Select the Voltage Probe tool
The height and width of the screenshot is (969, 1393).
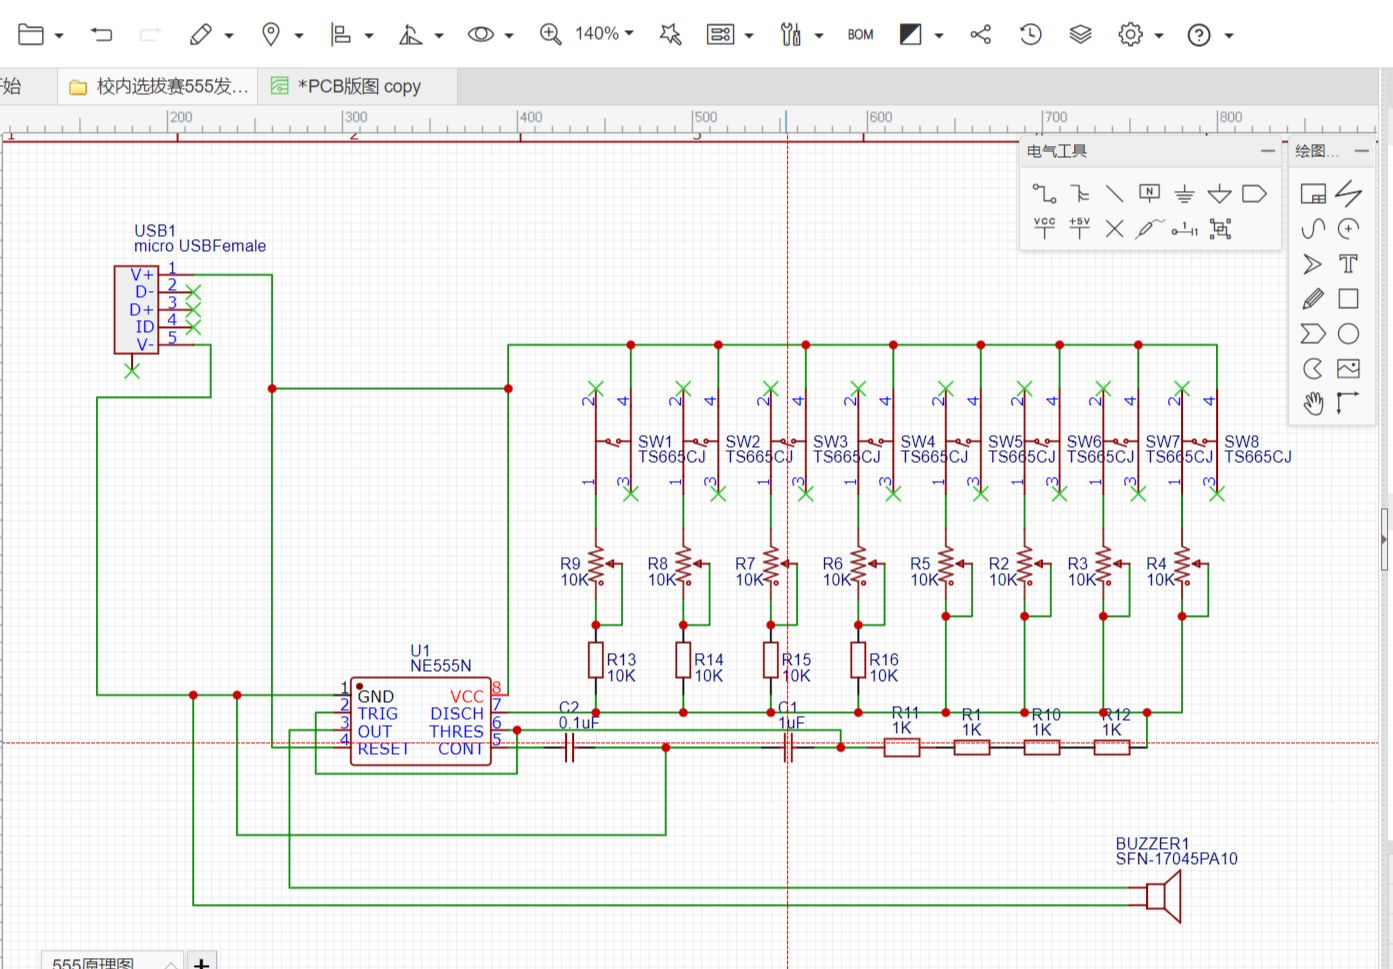click(x=1149, y=229)
